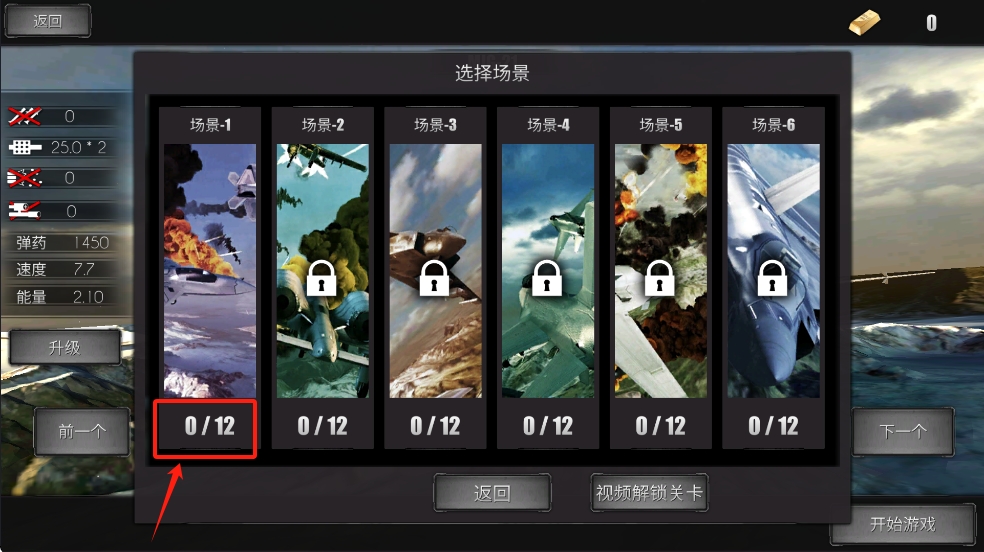The height and width of the screenshot is (552, 984).
Task: Click the gold bar currency icon
Action: (864, 23)
